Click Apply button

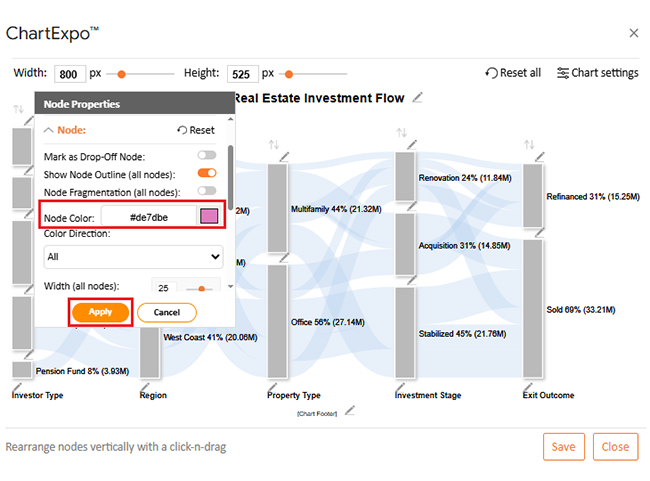tap(100, 312)
